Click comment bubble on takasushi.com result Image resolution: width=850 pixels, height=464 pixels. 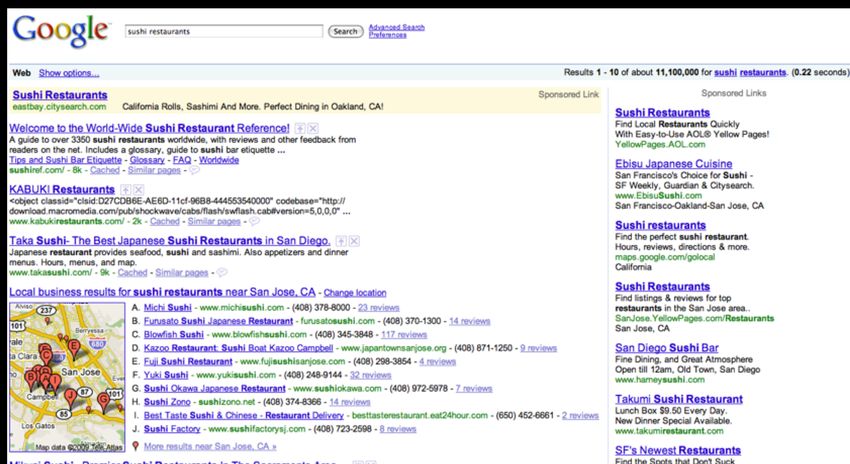(x=222, y=272)
